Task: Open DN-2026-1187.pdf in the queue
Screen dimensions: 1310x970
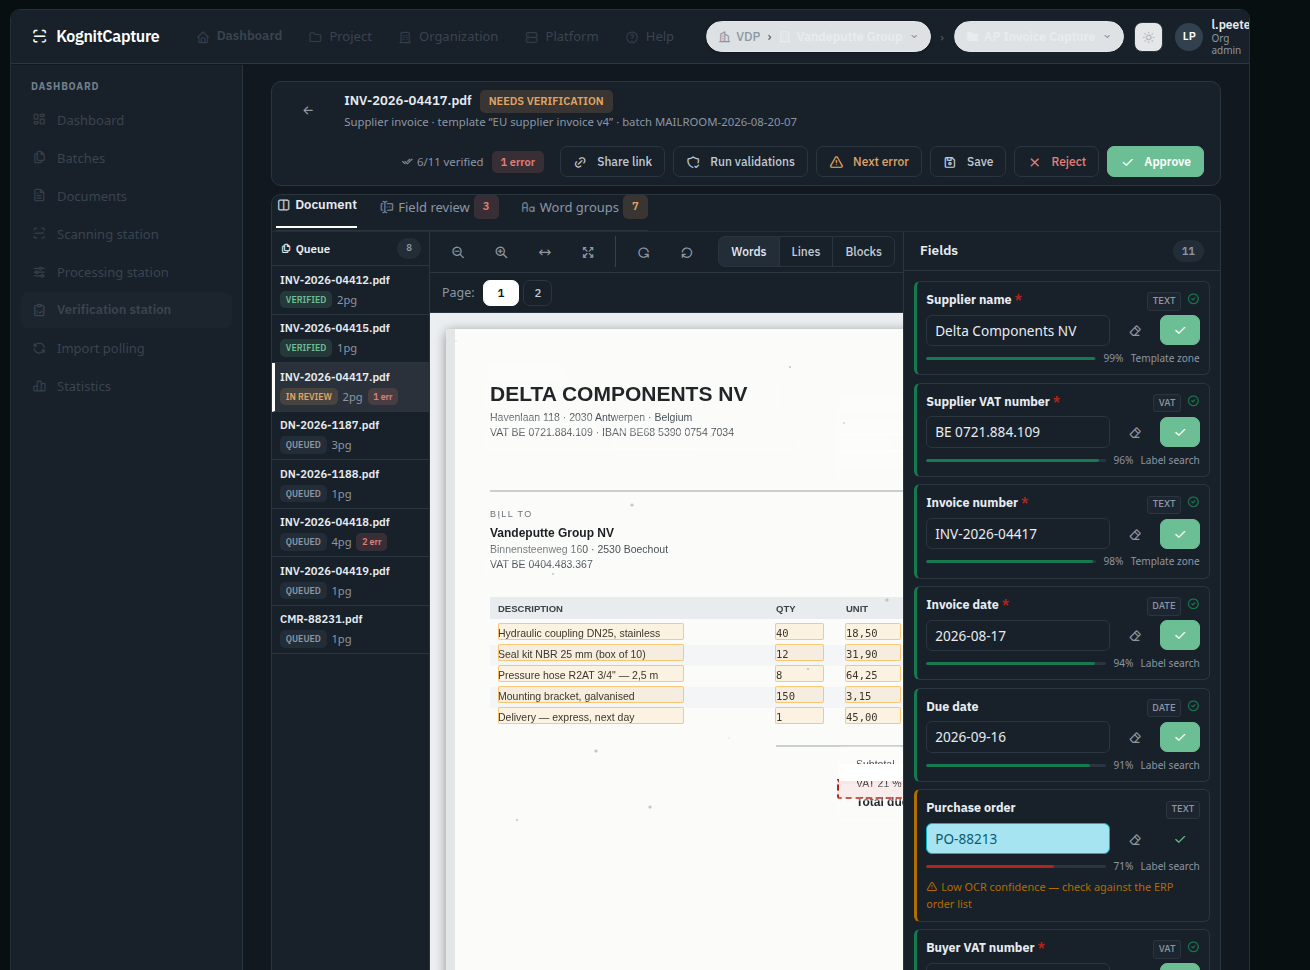Action: pyautogui.click(x=350, y=435)
